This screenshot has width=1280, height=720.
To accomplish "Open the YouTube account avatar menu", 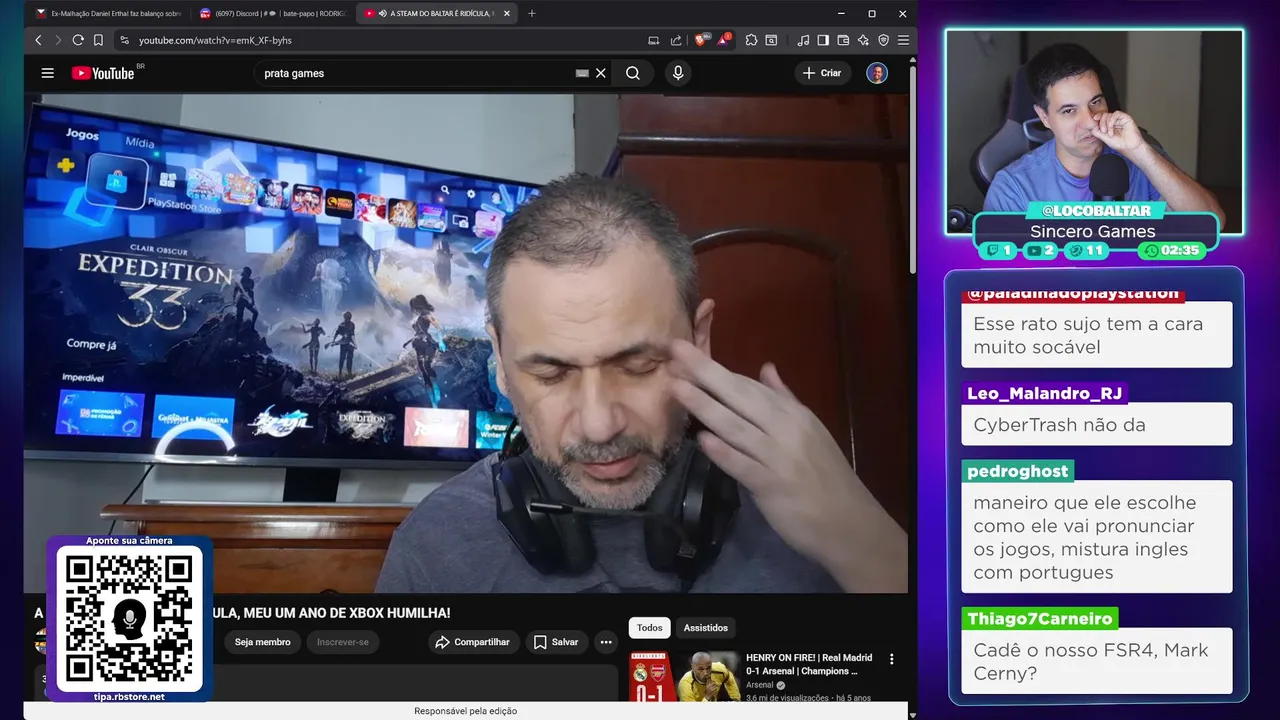I will pos(877,73).
